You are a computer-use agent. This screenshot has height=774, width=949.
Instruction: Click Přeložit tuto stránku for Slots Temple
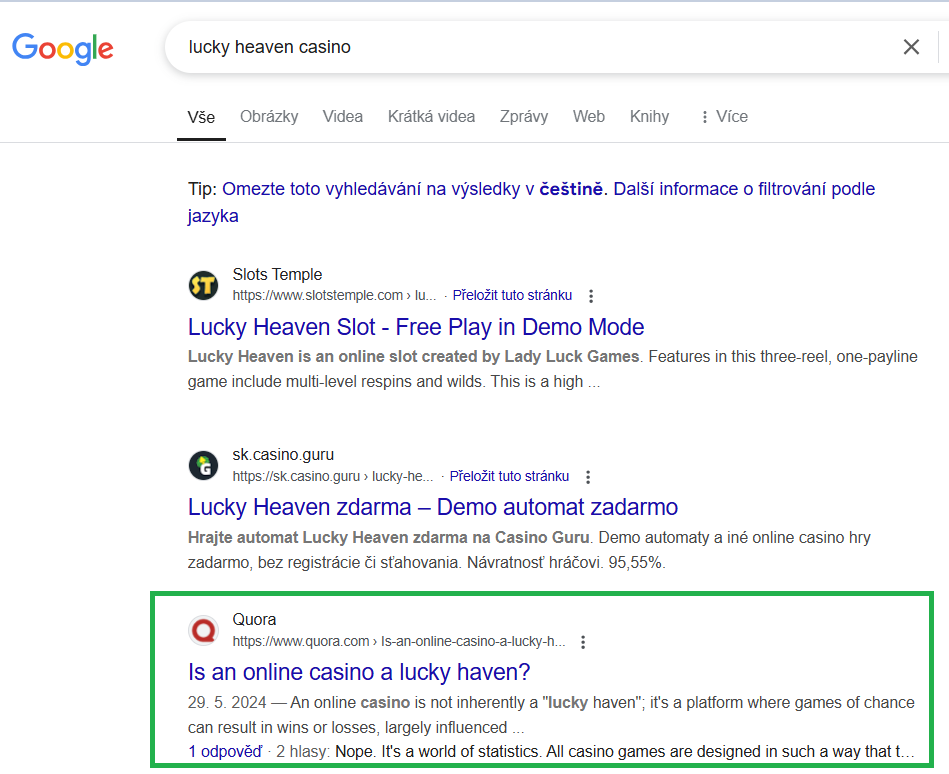(512, 295)
